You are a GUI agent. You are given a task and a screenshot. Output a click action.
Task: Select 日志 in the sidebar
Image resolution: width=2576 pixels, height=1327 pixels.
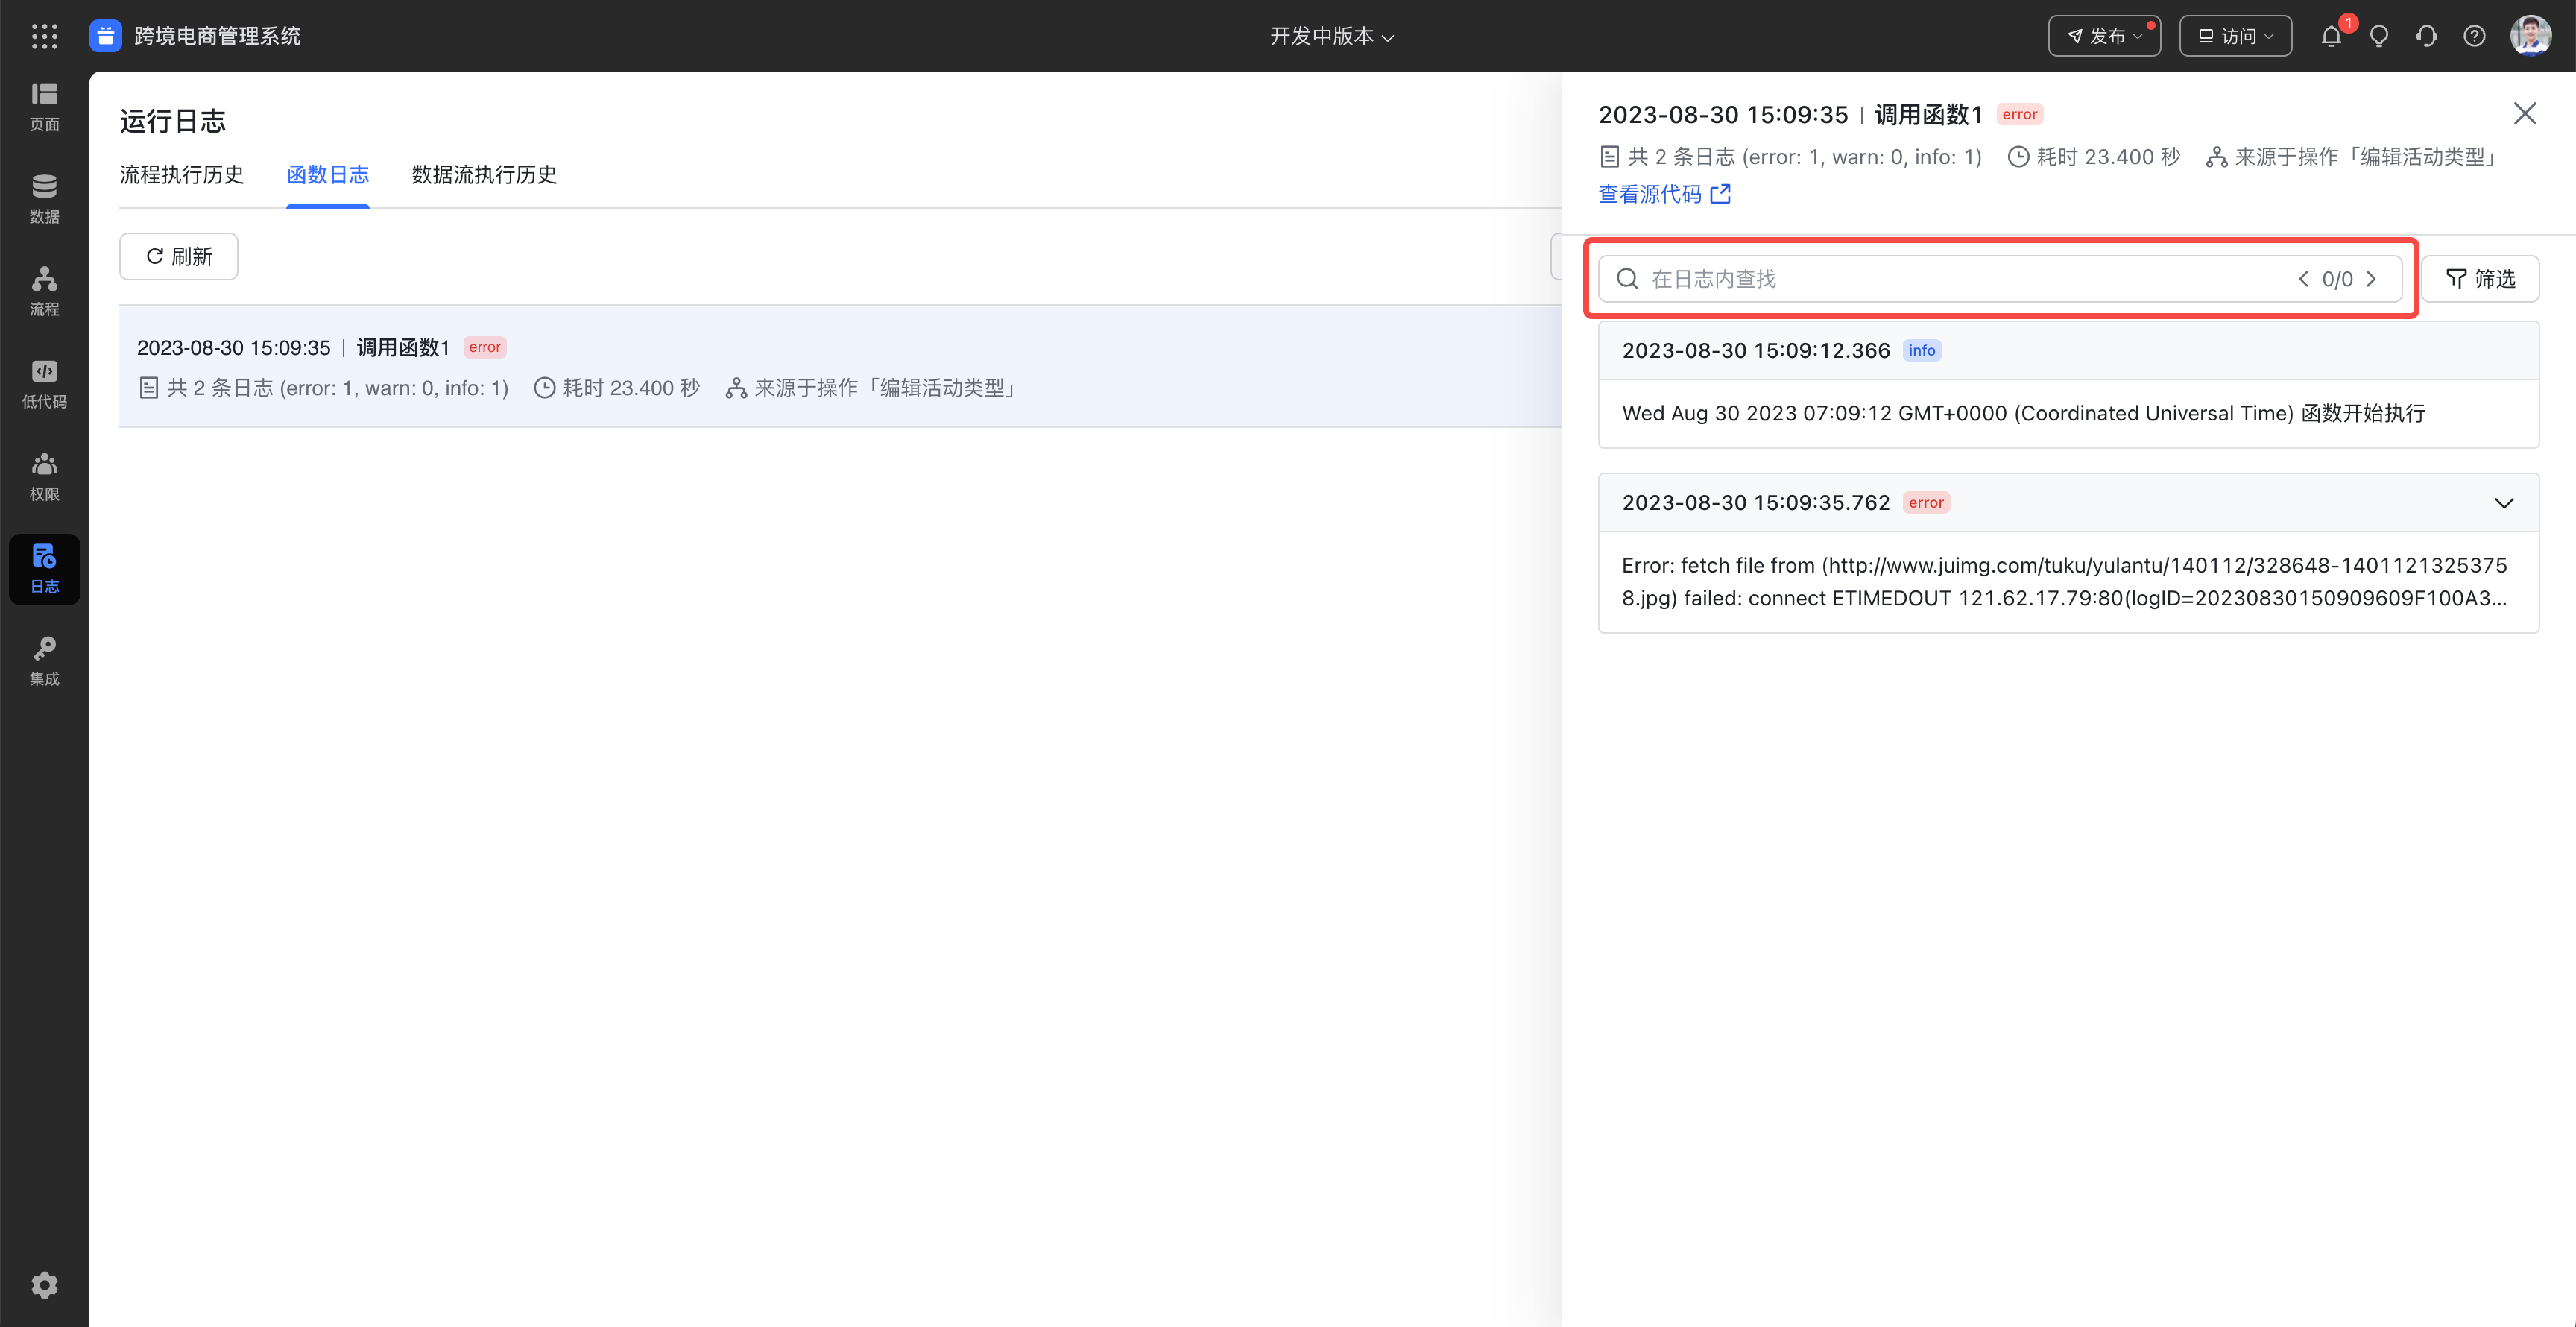pyautogui.click(x=44, y=570)
